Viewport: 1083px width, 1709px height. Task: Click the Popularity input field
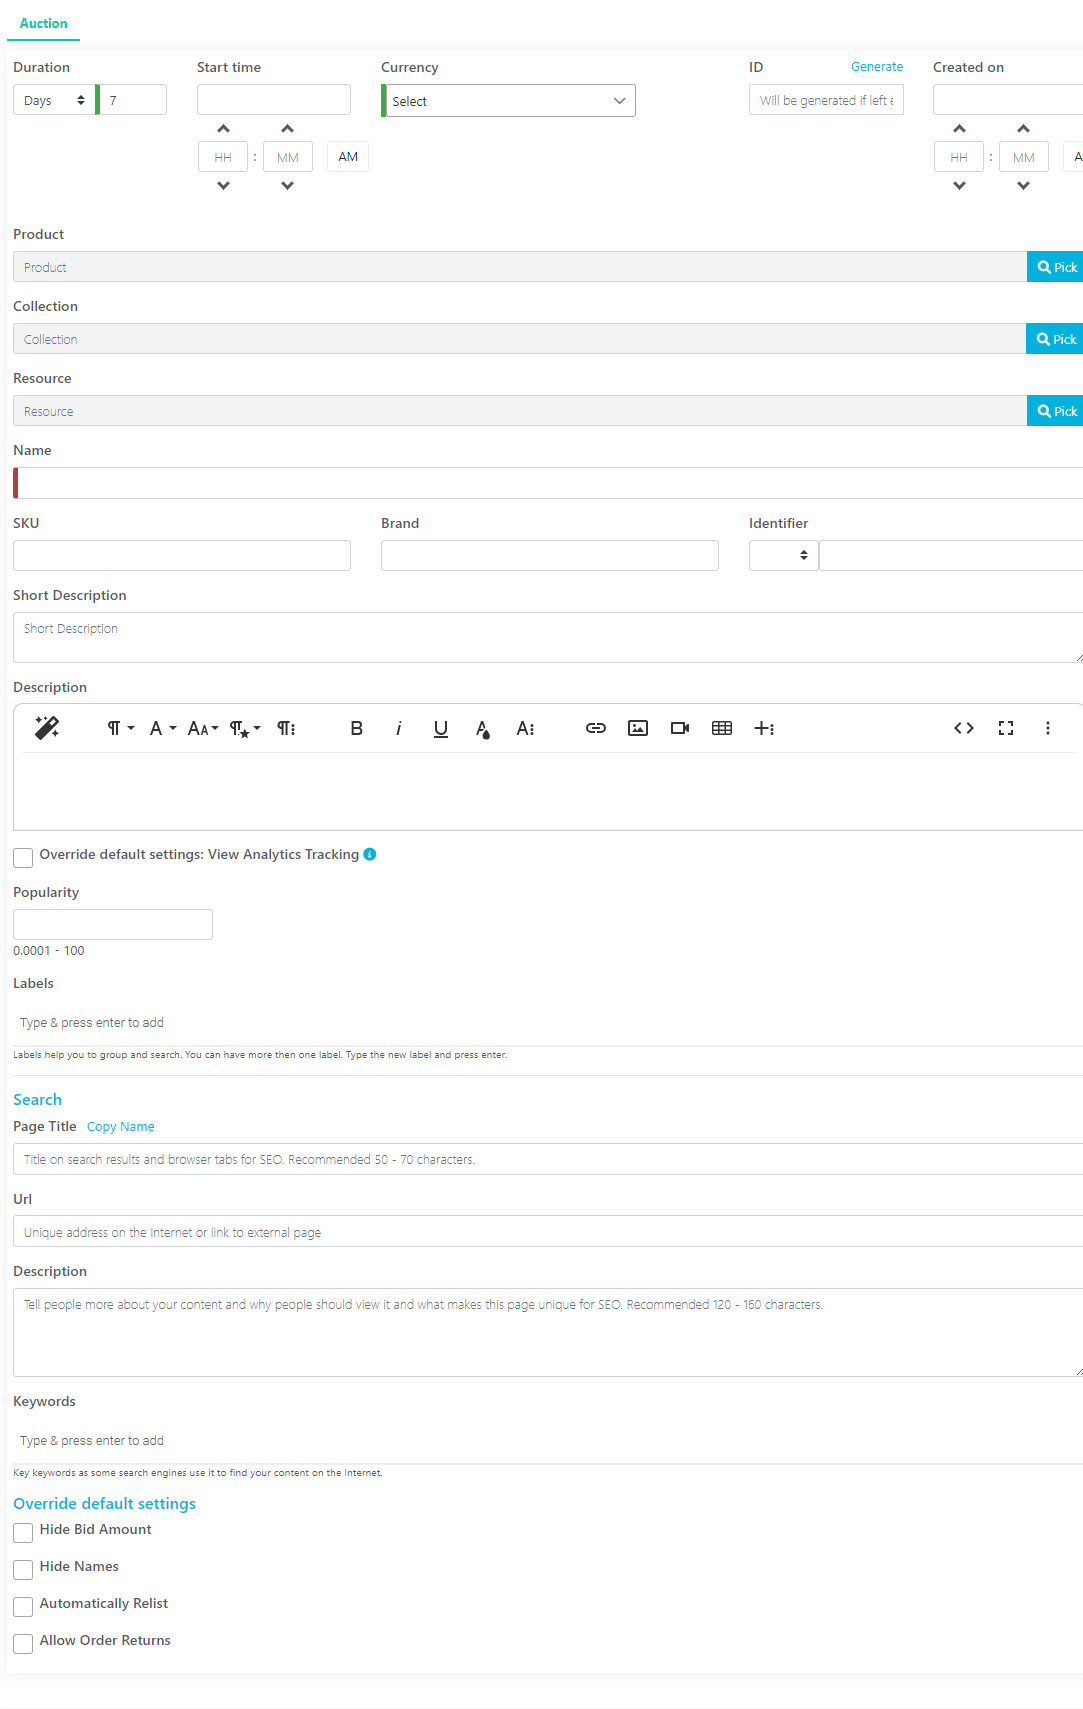point(113,924)
